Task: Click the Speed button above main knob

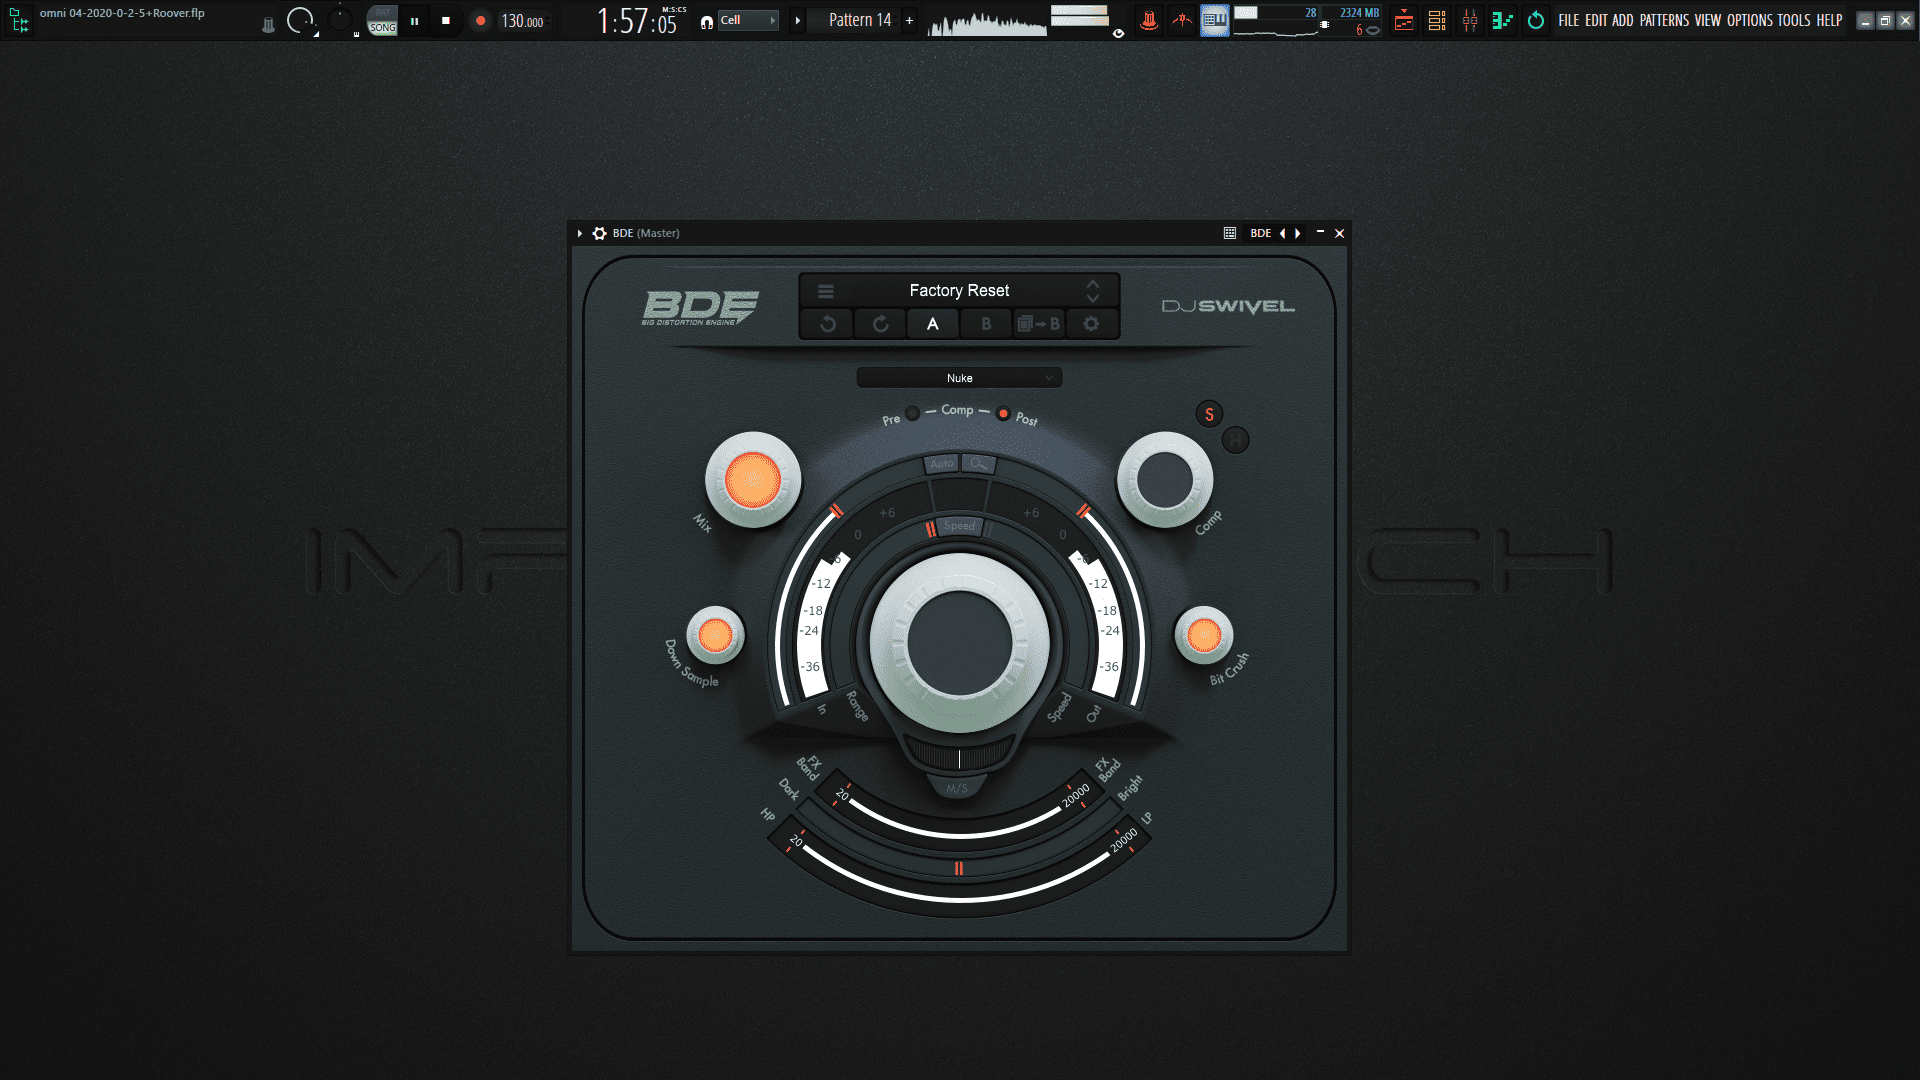Action: 959,526
